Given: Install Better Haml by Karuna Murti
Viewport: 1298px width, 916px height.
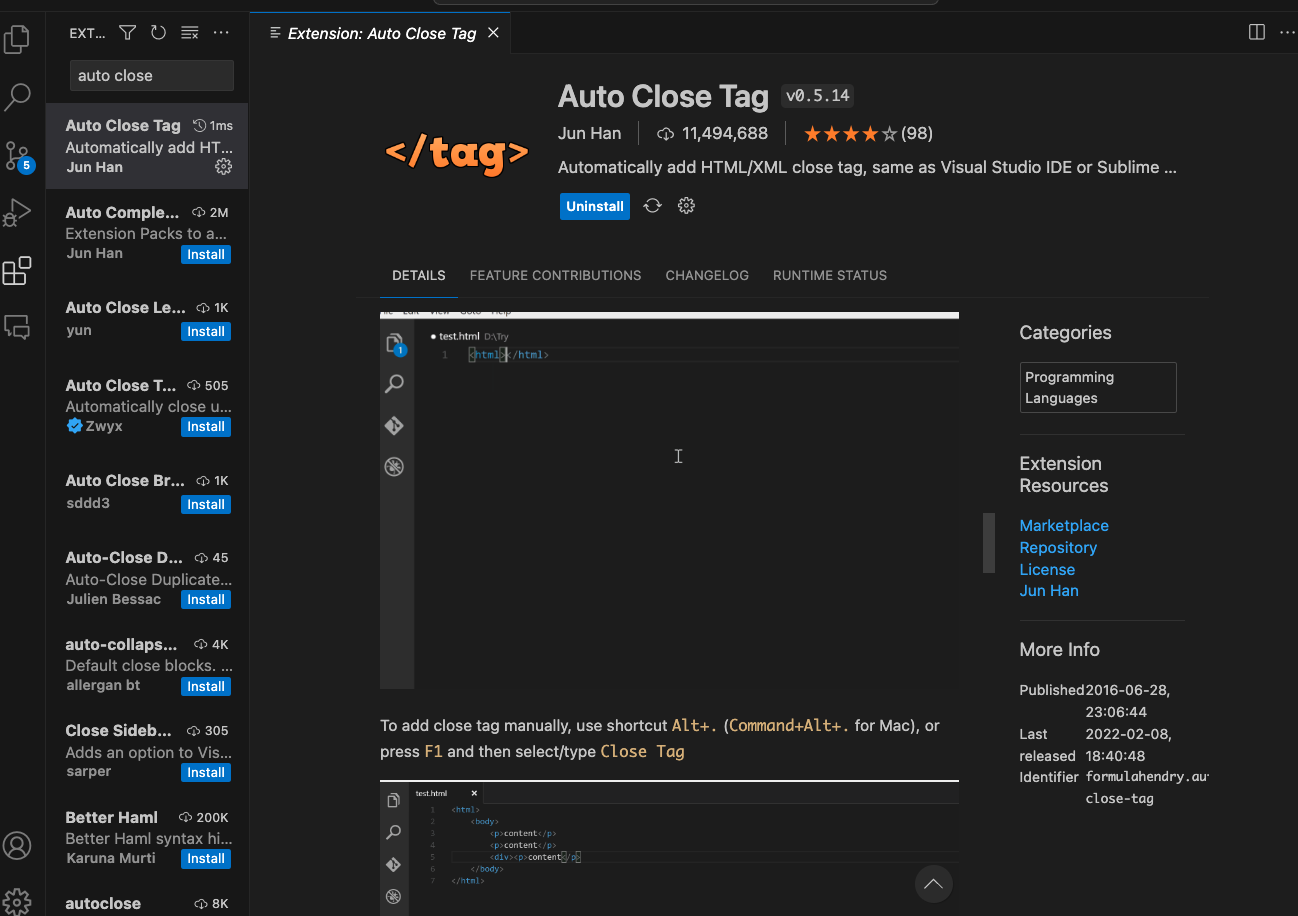Looking at the screenshot, I should click(206, 858).
